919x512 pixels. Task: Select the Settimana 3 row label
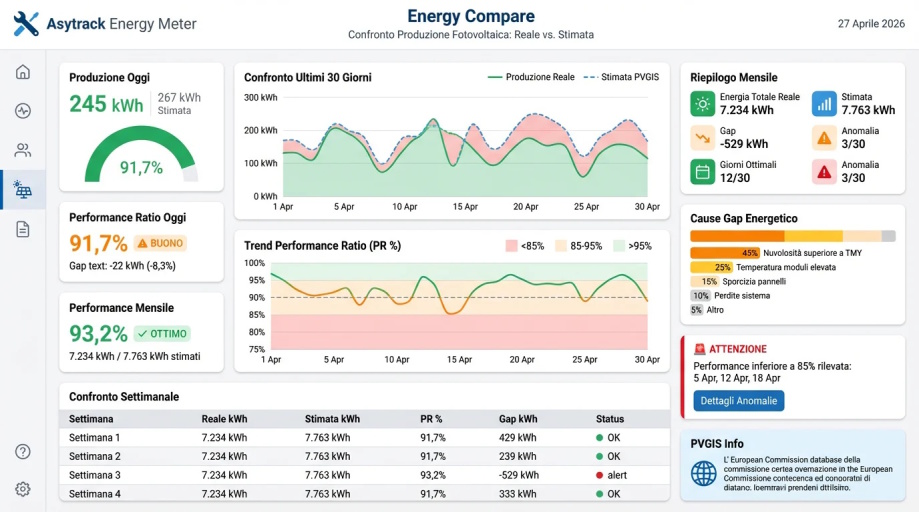[94, 475]
